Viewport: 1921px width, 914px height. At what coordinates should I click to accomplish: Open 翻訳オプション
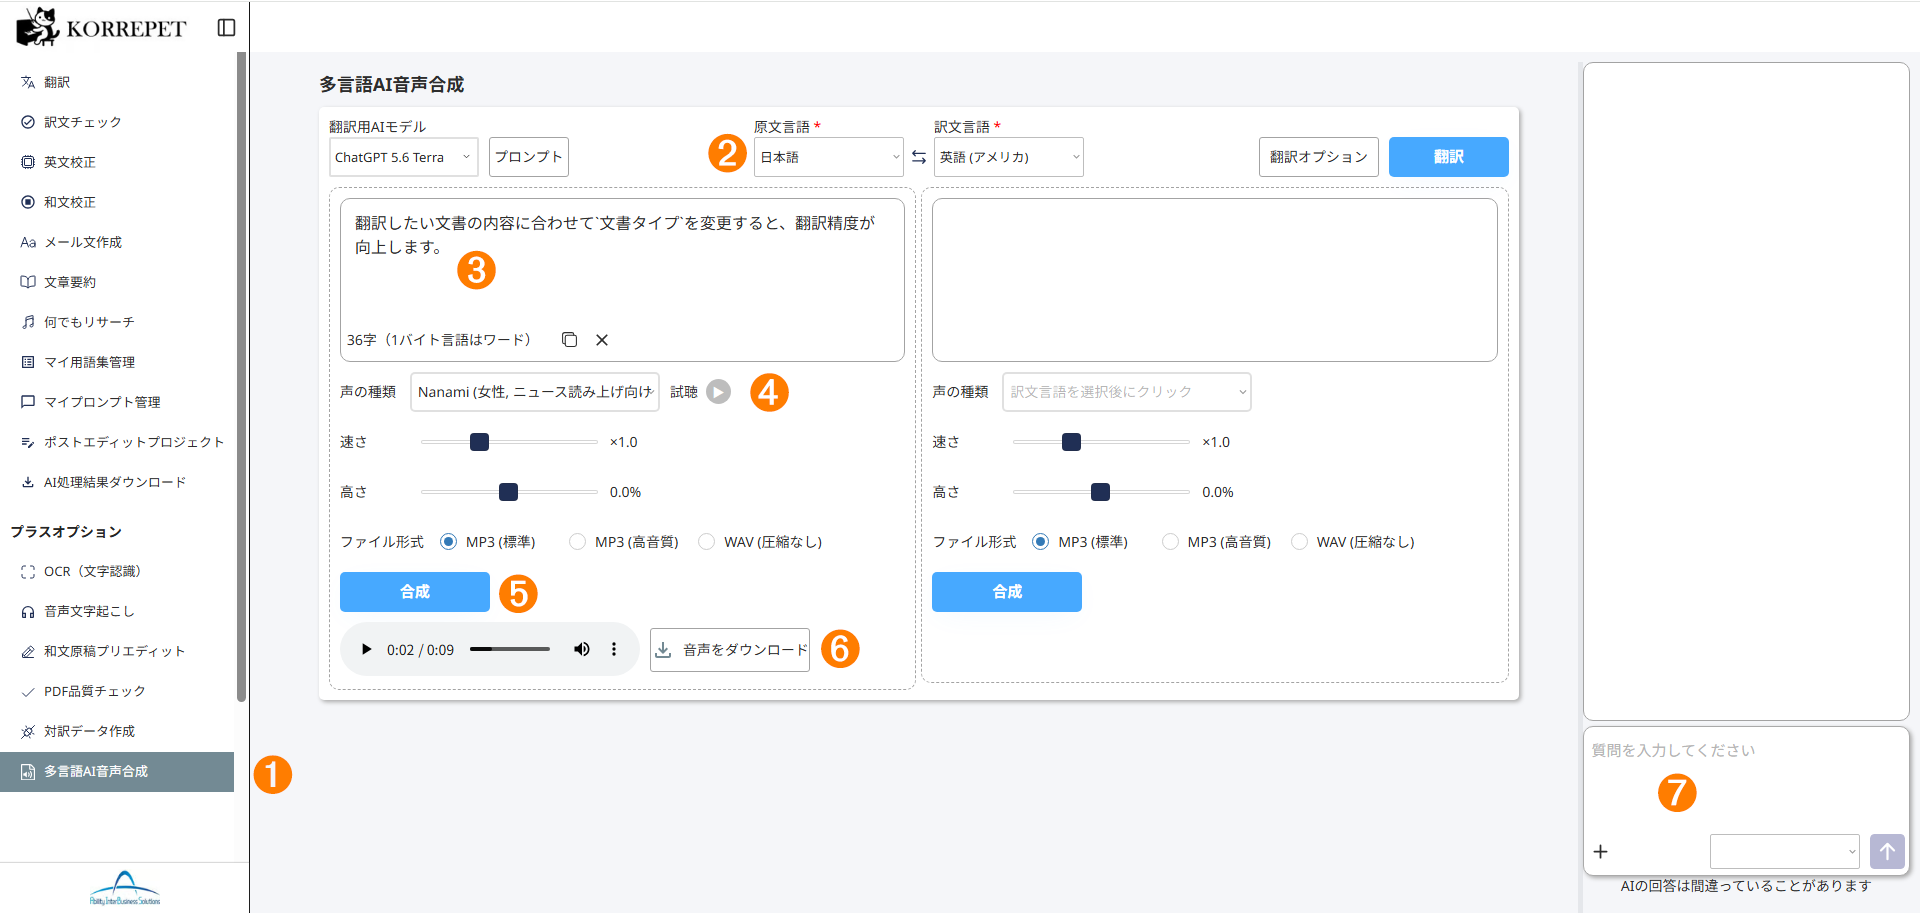(1319, 157)
